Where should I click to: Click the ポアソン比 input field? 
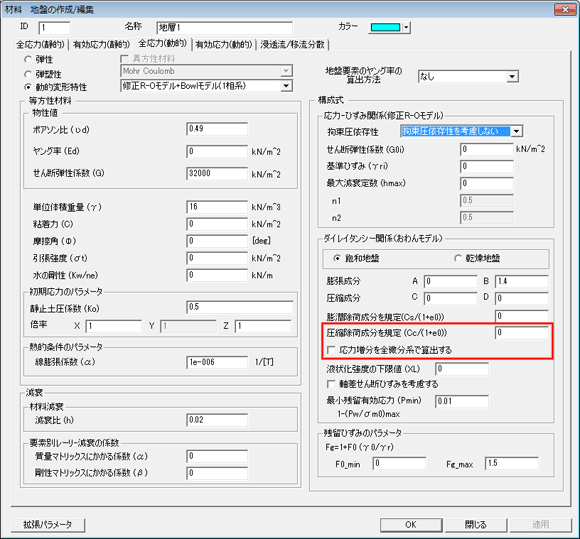pos(217,129)
